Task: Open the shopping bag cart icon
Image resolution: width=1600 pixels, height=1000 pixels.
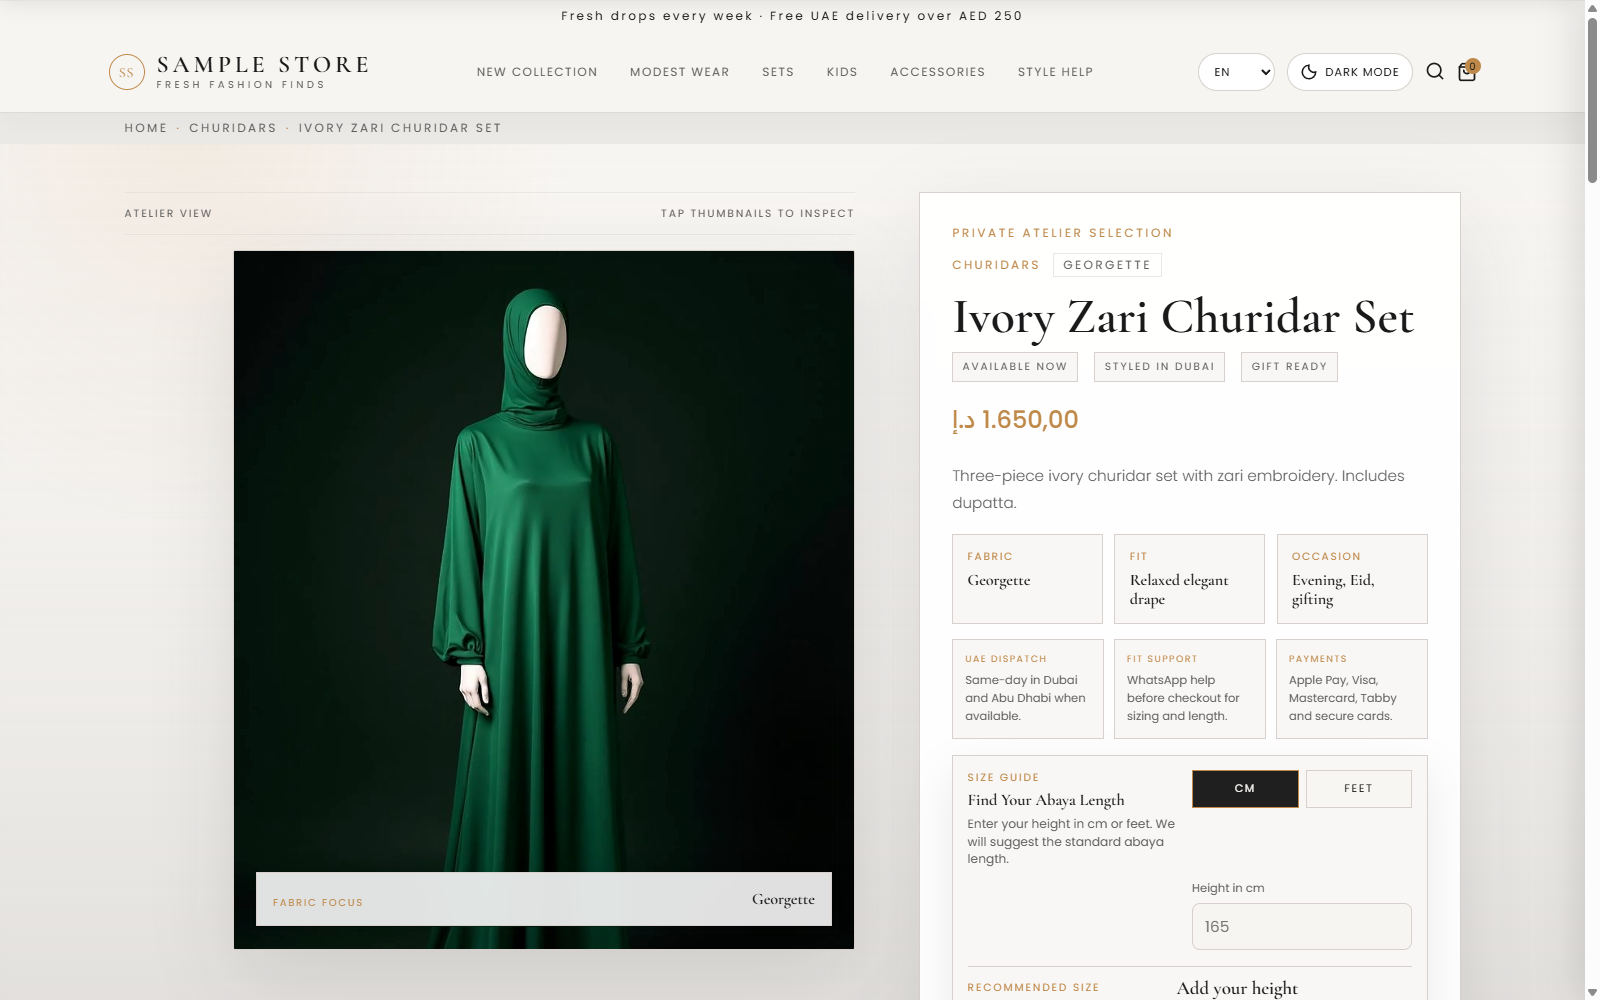Action: (x=1467, y=71)
